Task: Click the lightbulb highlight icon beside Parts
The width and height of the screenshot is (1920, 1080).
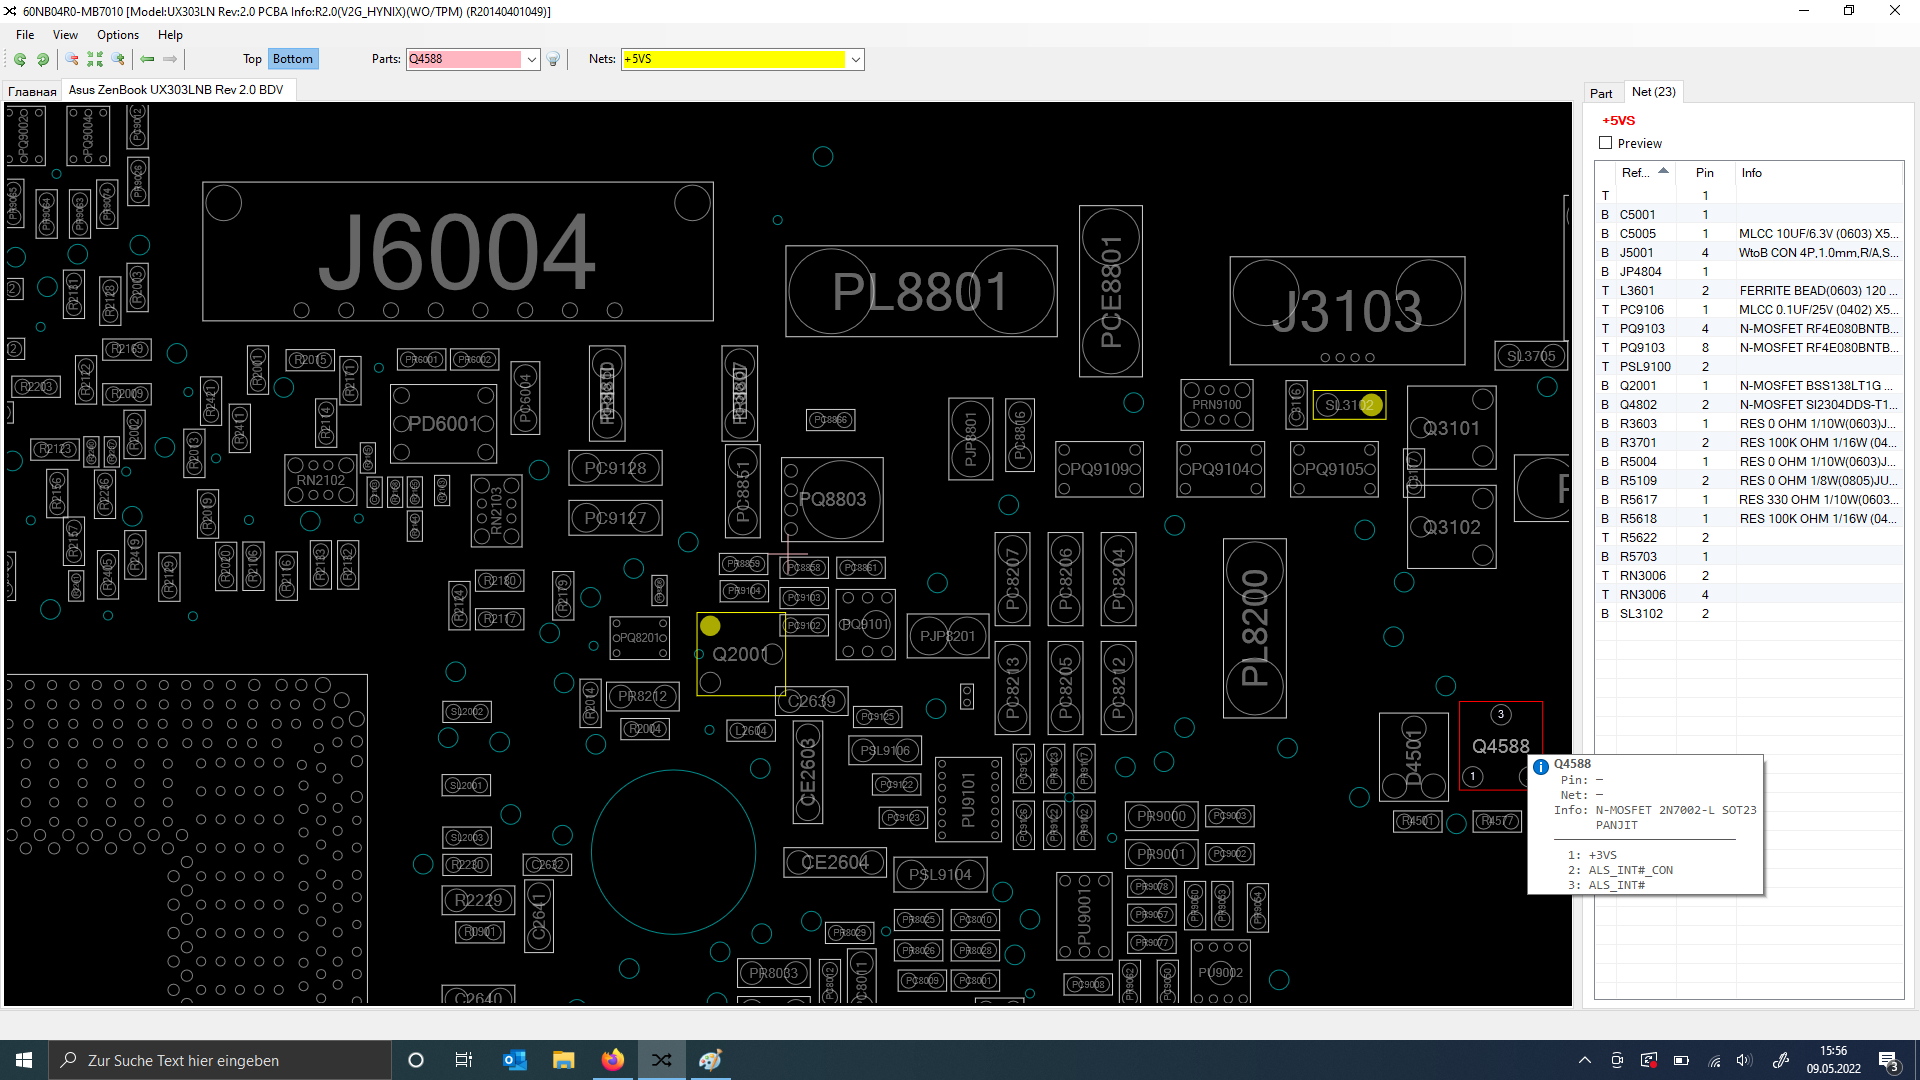Action: (553, 60)
